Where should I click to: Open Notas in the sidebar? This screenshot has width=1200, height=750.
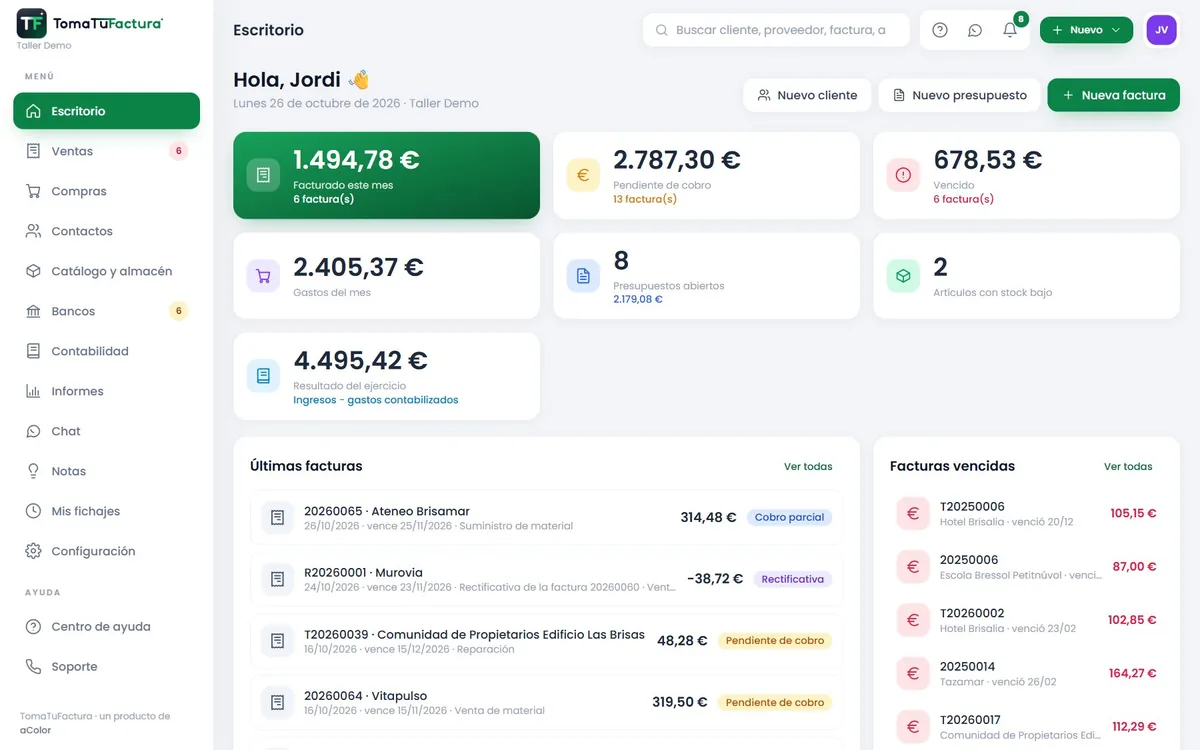pyautogui.click(x=106, y=471)
